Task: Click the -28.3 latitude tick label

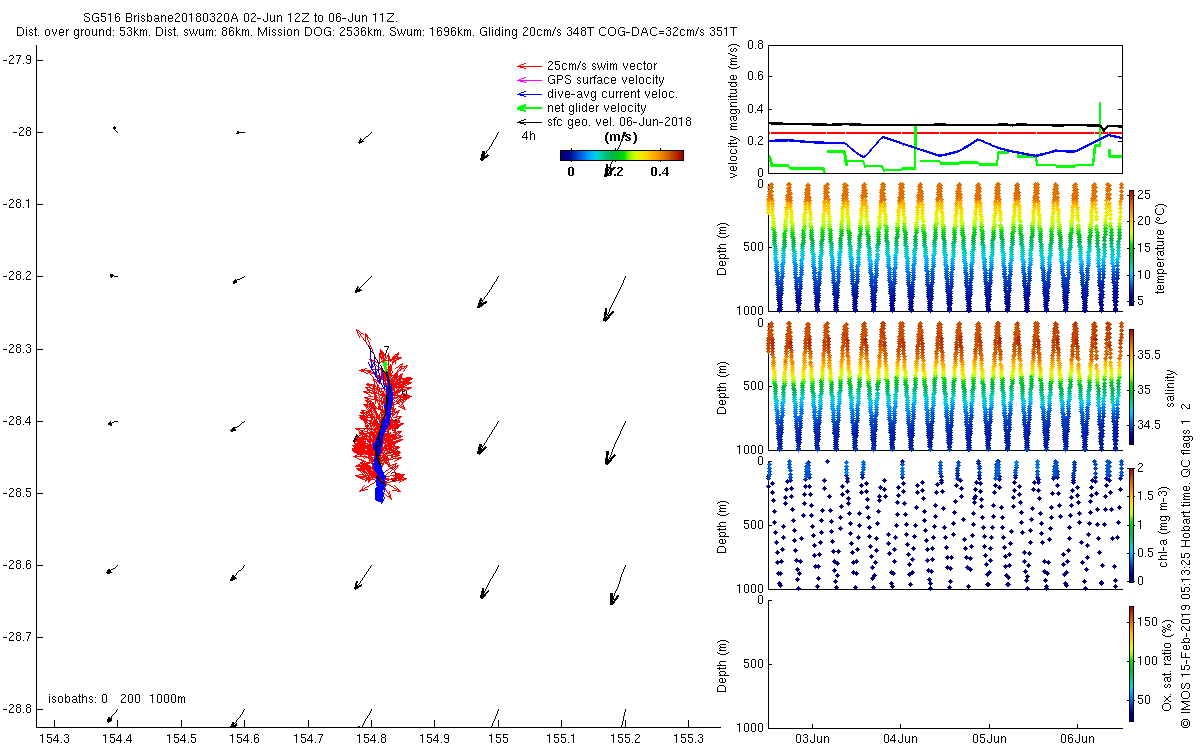Action: point(17,348)
